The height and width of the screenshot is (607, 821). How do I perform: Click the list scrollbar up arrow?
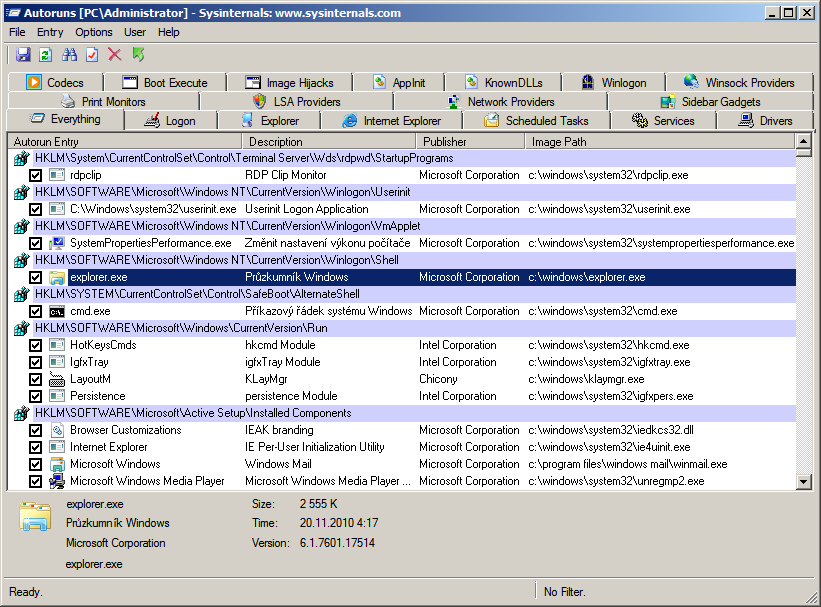pos(804,141)
